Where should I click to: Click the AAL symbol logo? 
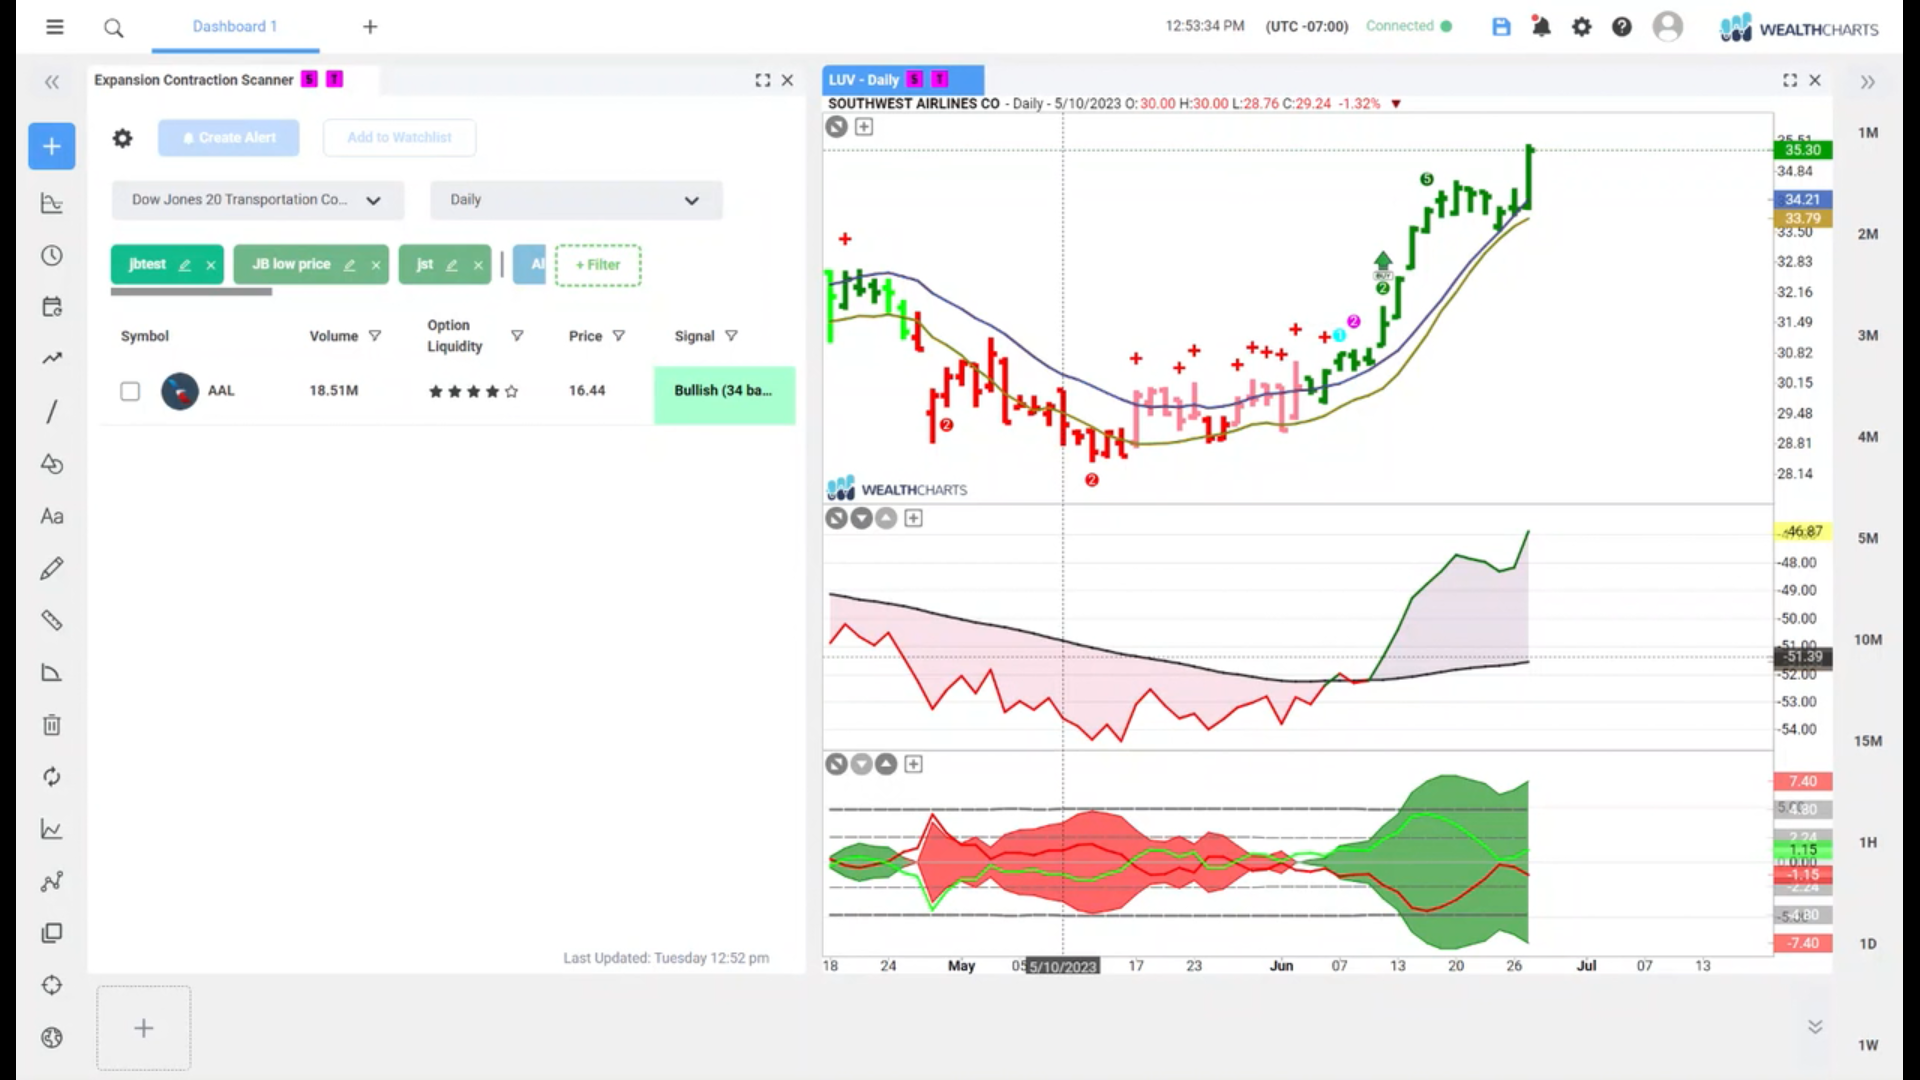point(180,391)
